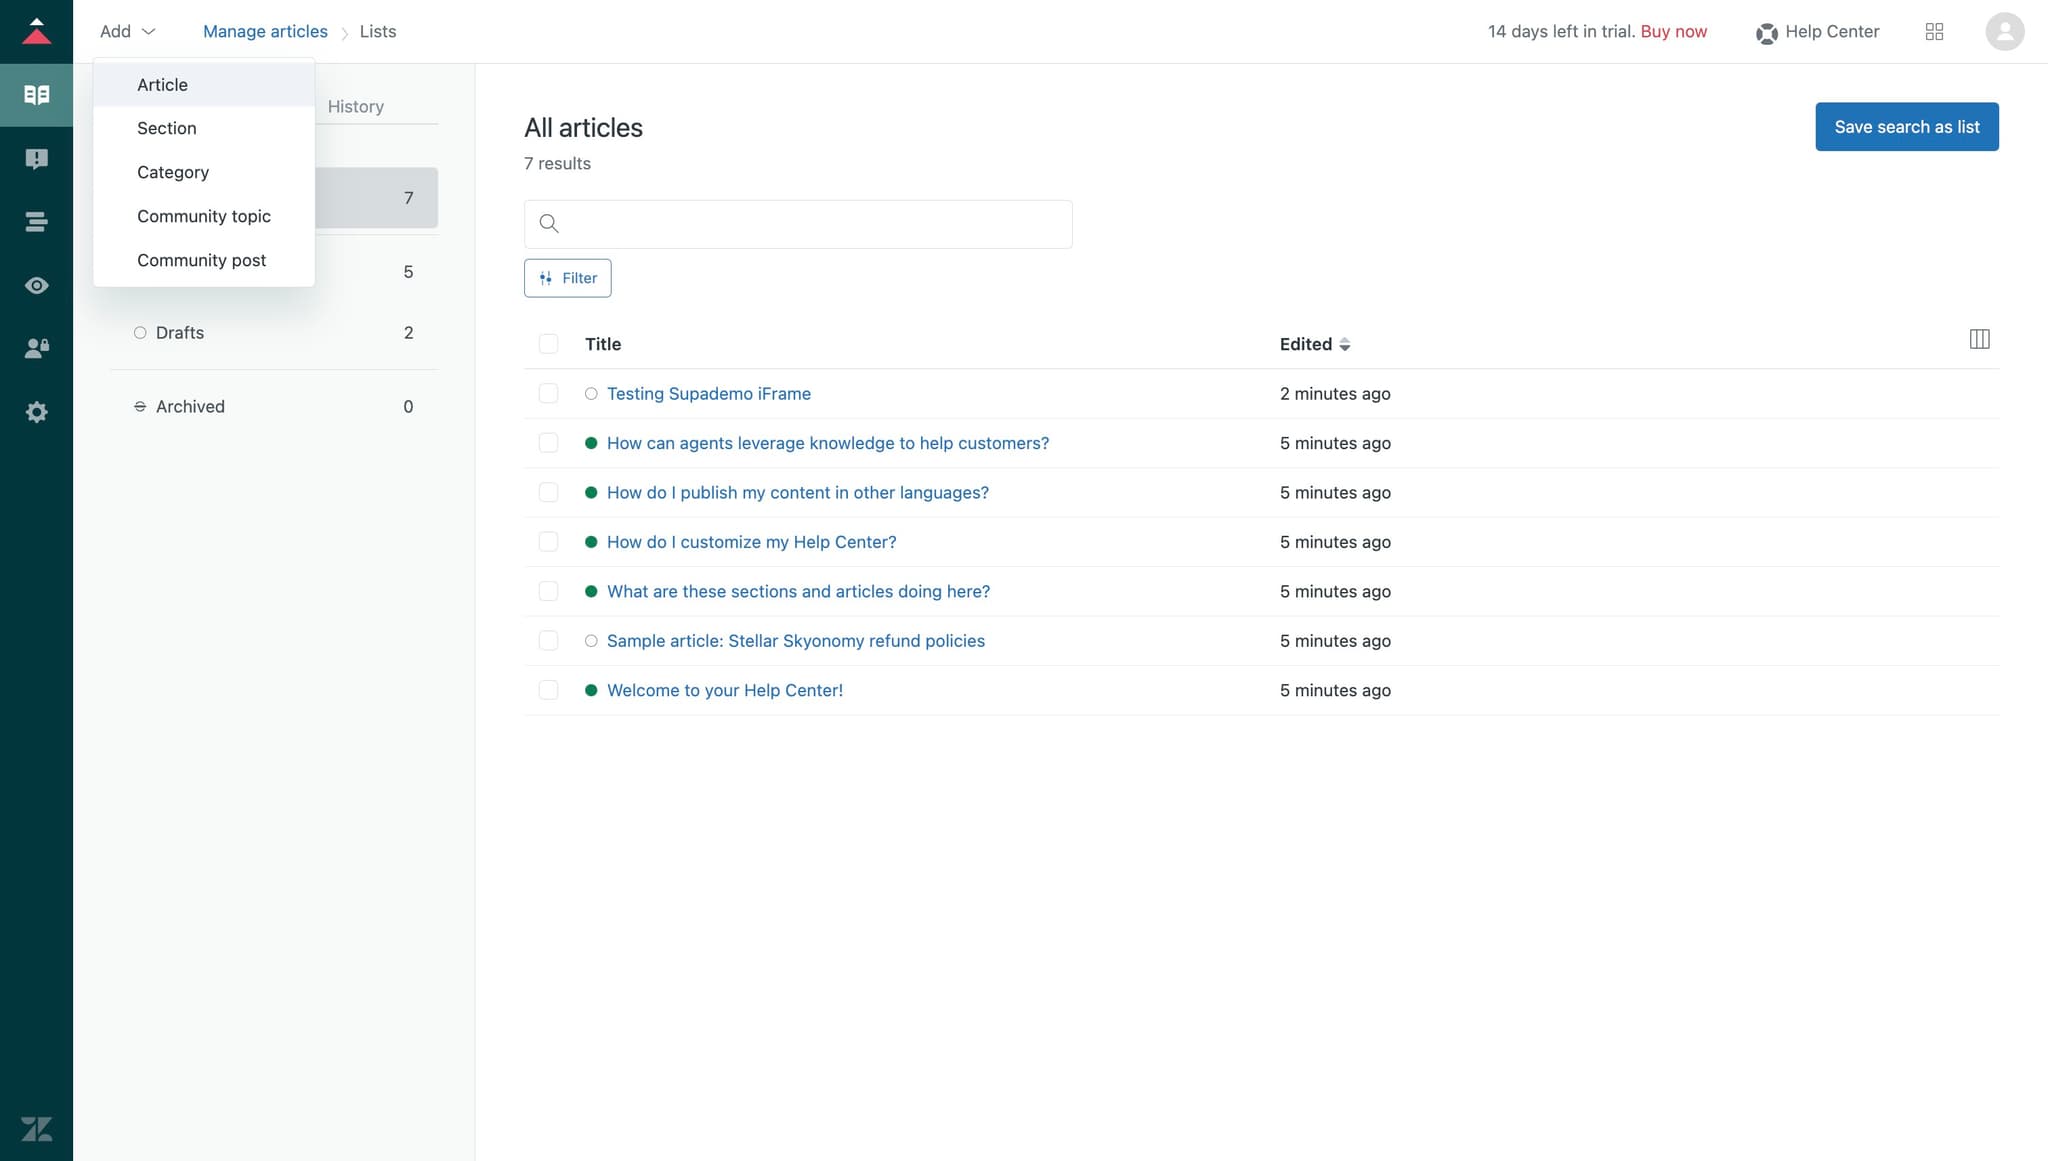The height and width of the screenshot is (1161, 2048).
Task: Sort articles by the Edited column arrows
Action: (x=1345, y=344)
